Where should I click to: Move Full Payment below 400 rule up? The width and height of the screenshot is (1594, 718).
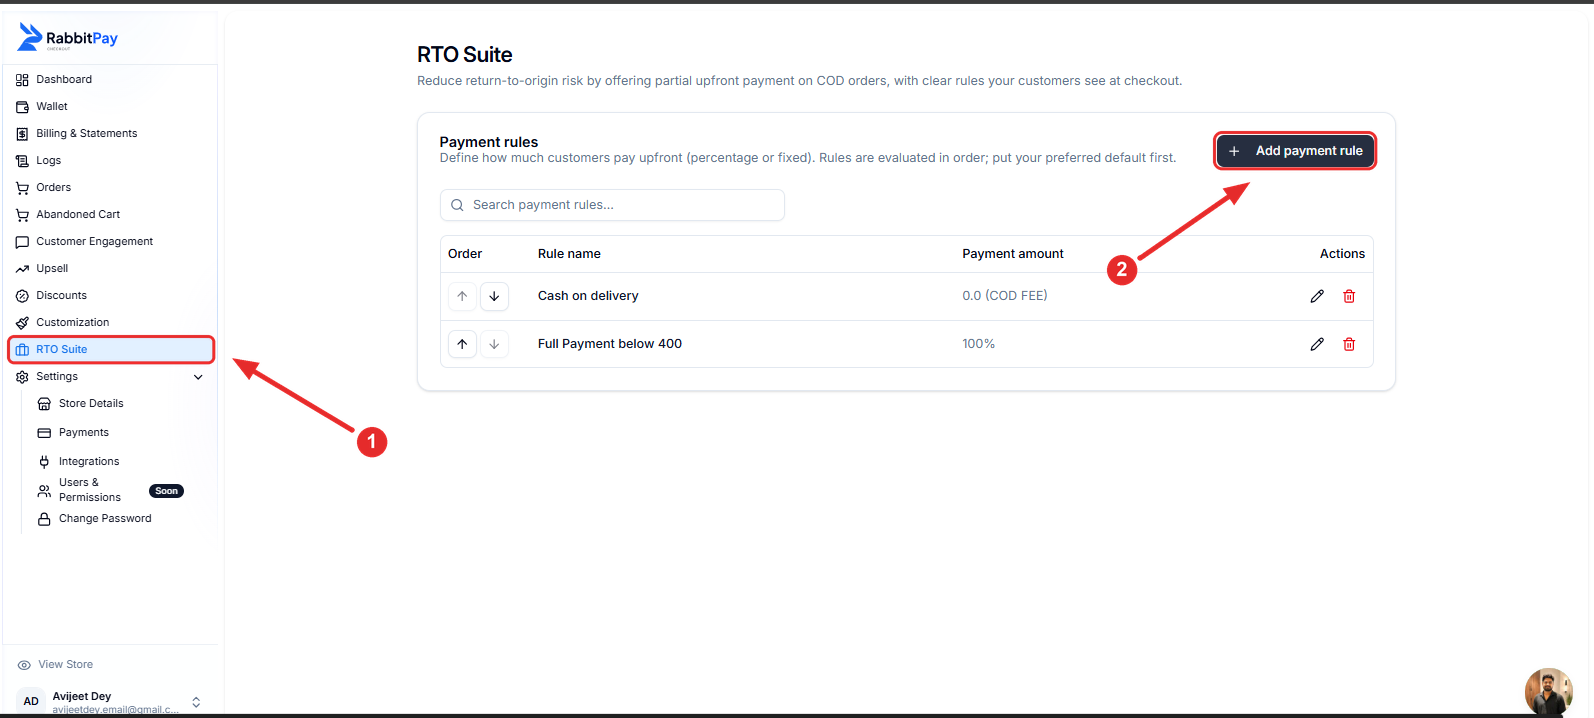click(462, 344)
